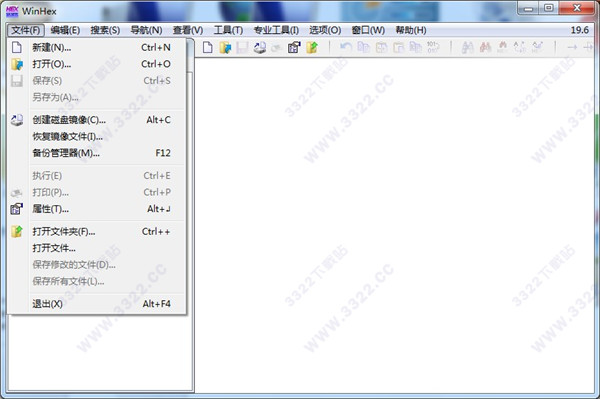Open the 帮助(H) menu
This screenshot has width=600, height=399.
[411, 30]
